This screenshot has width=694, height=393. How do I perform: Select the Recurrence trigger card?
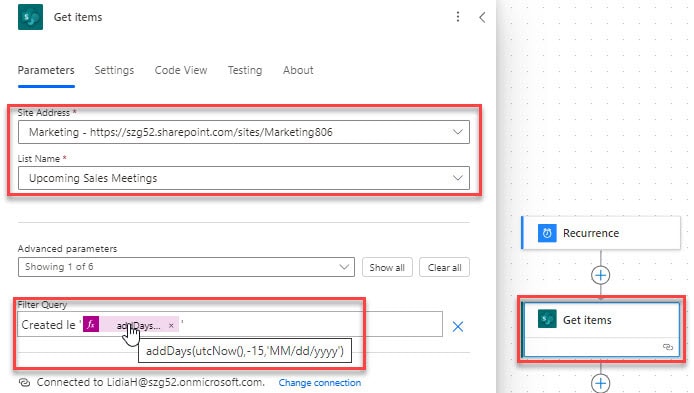pos(601,233)
